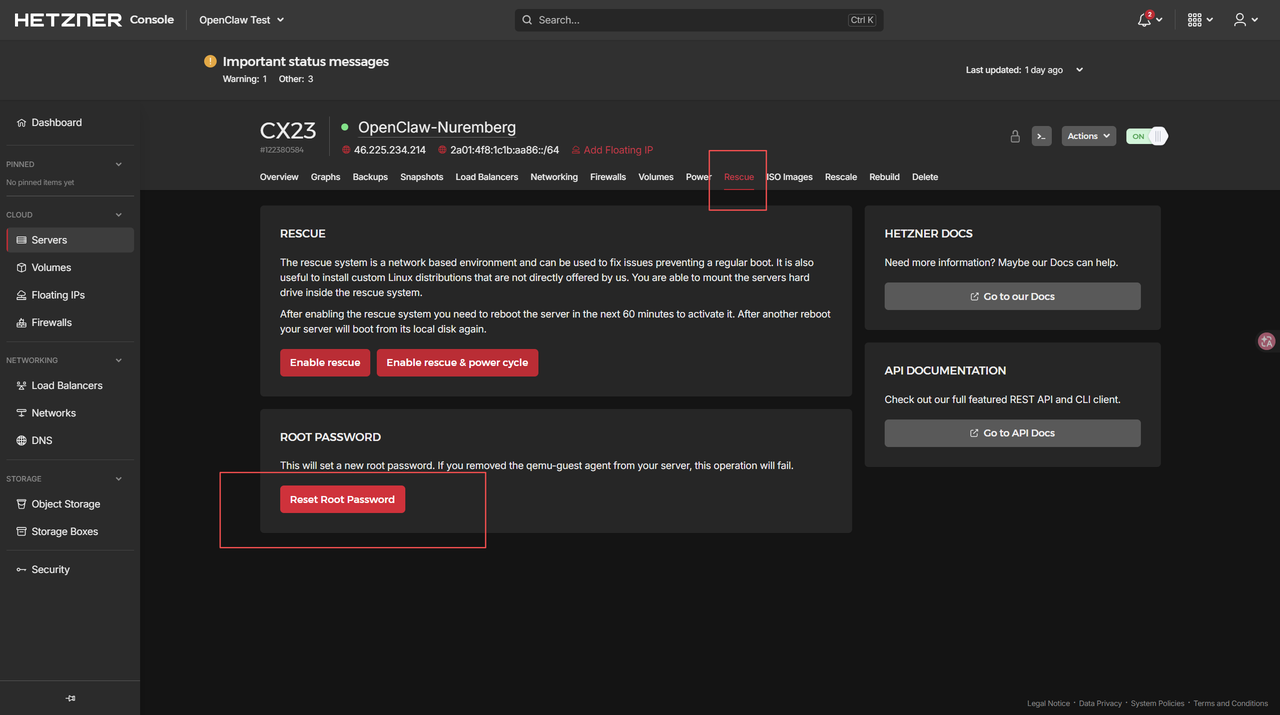The image size is (1280, 715).
Task: Open the Terms and Conditions link
Action: coord(1230,703)
